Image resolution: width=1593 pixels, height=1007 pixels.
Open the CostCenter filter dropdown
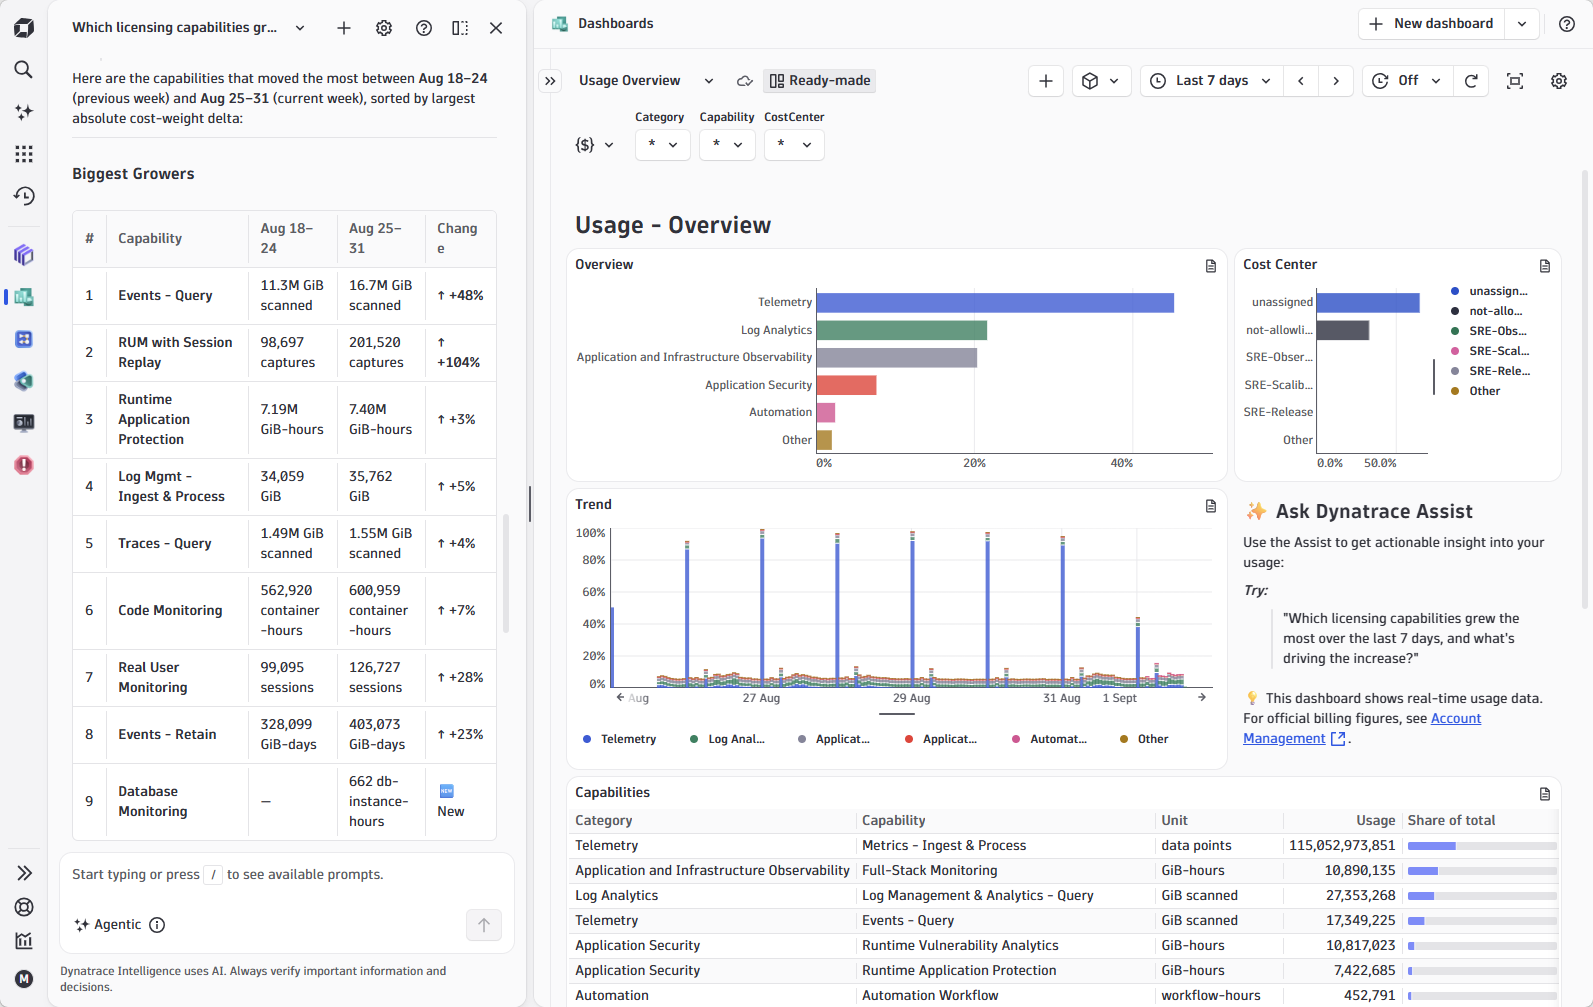point(794,145)
